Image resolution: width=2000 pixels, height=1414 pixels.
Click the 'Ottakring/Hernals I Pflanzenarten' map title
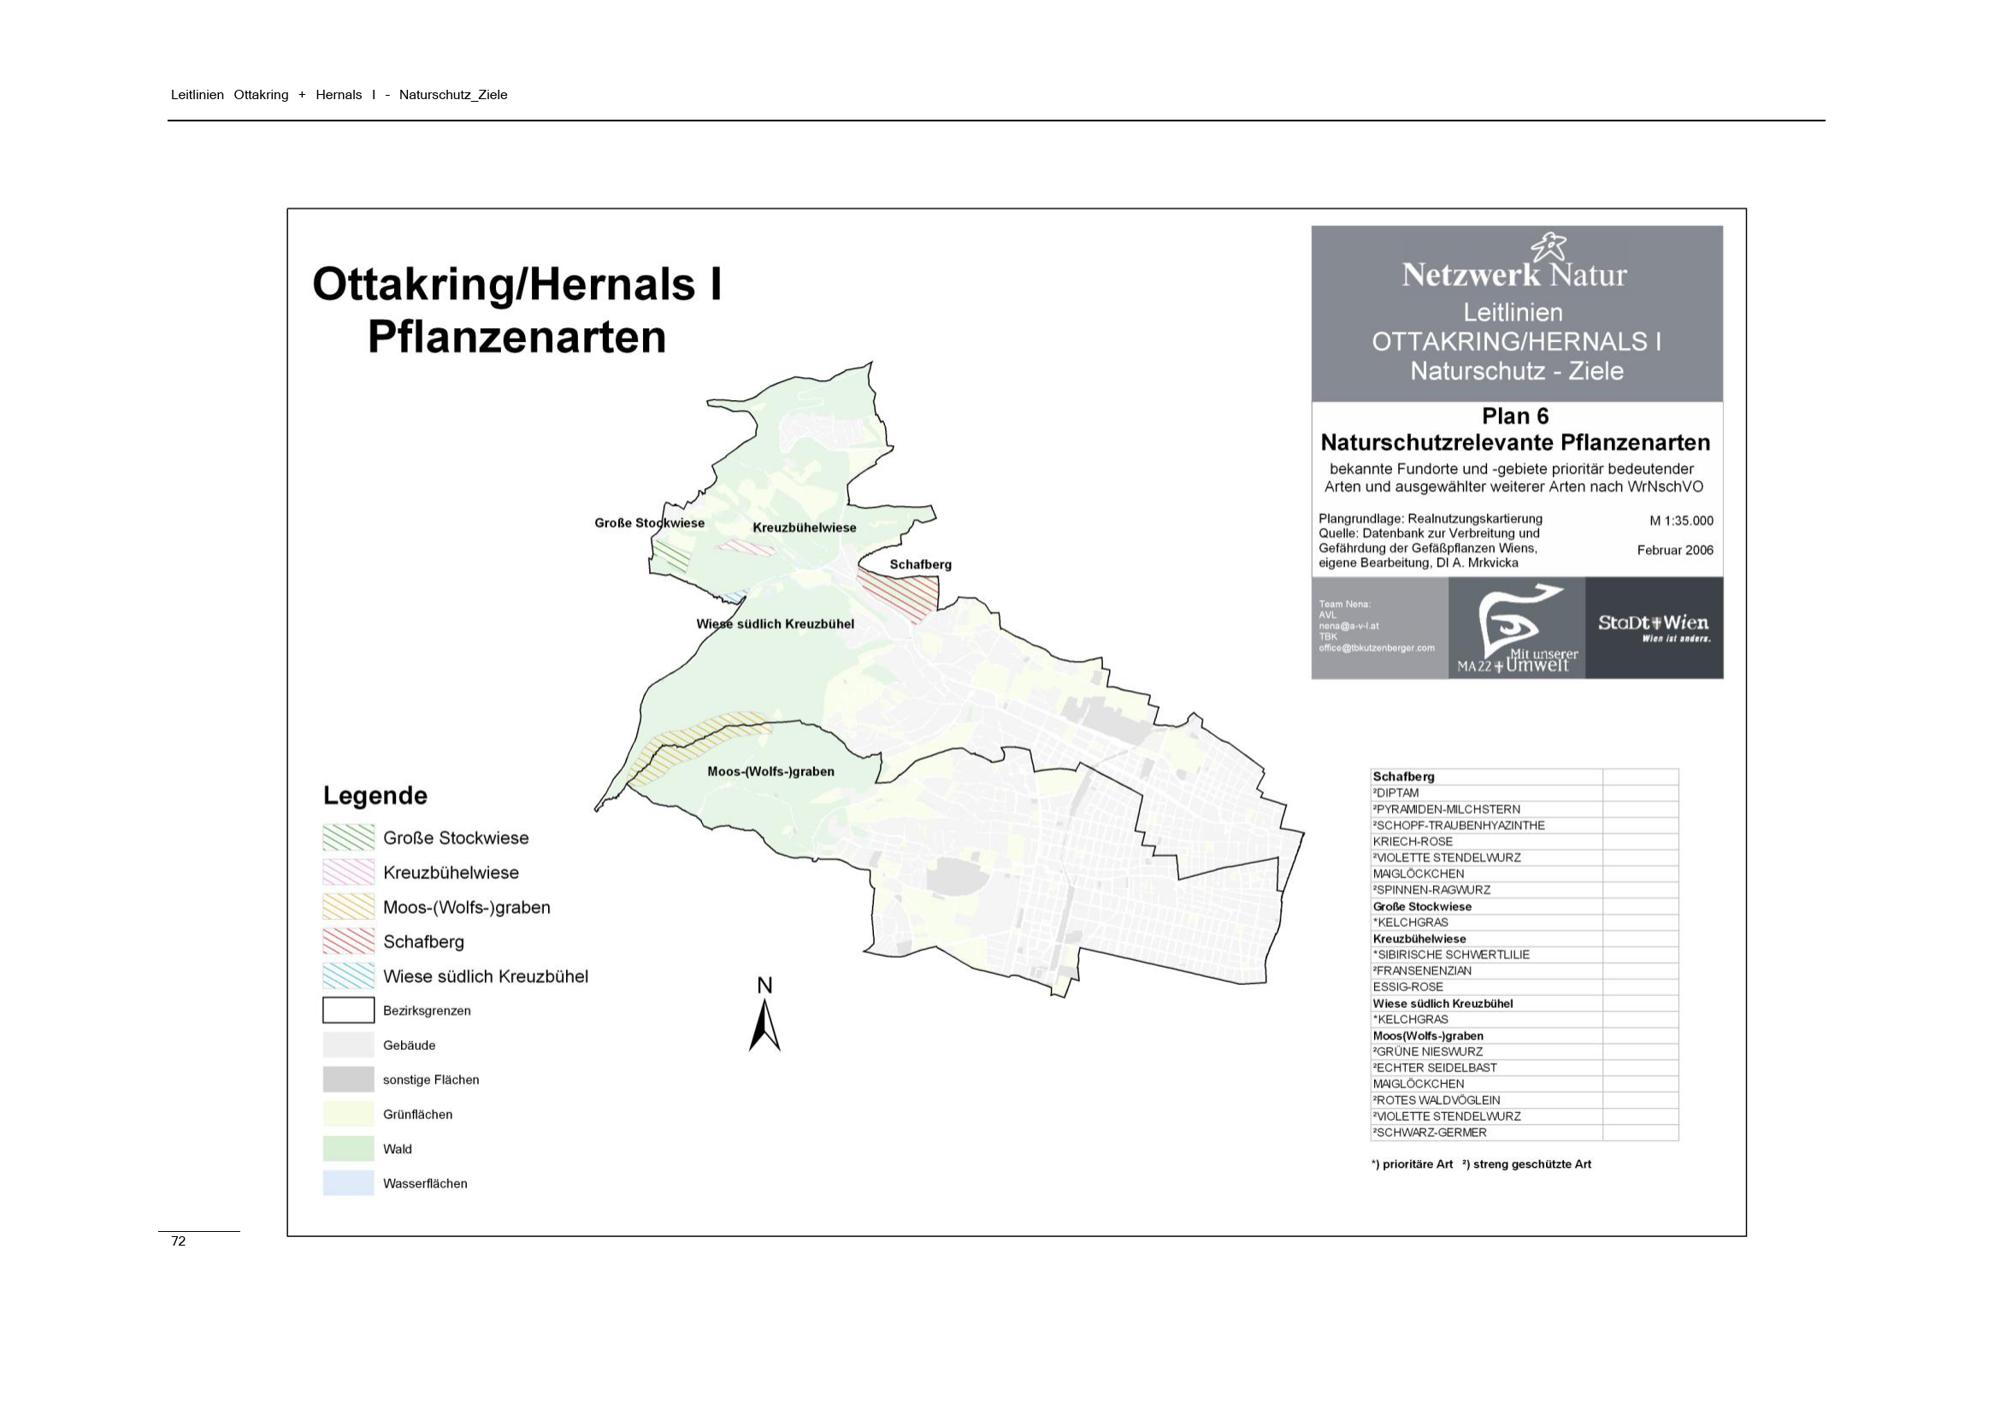[x=517, y=310]
